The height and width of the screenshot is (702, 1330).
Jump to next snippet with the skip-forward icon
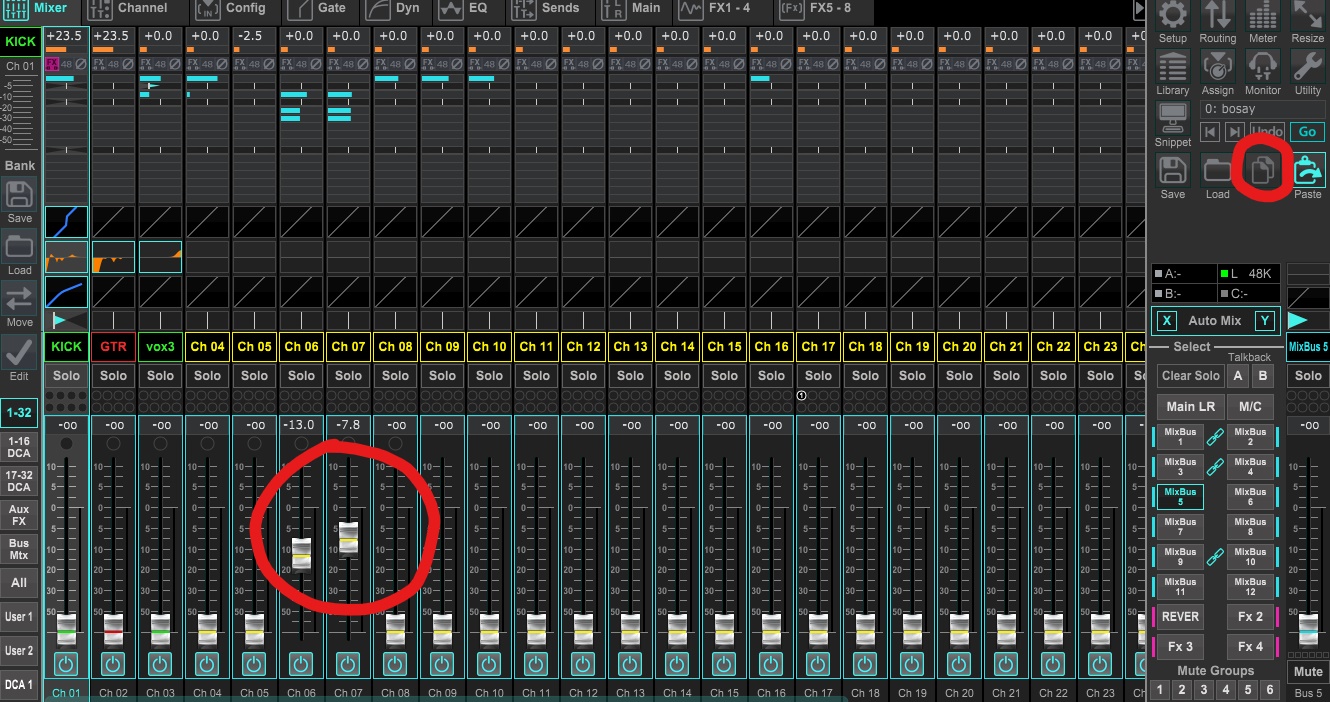click(x=1234, y=132)
